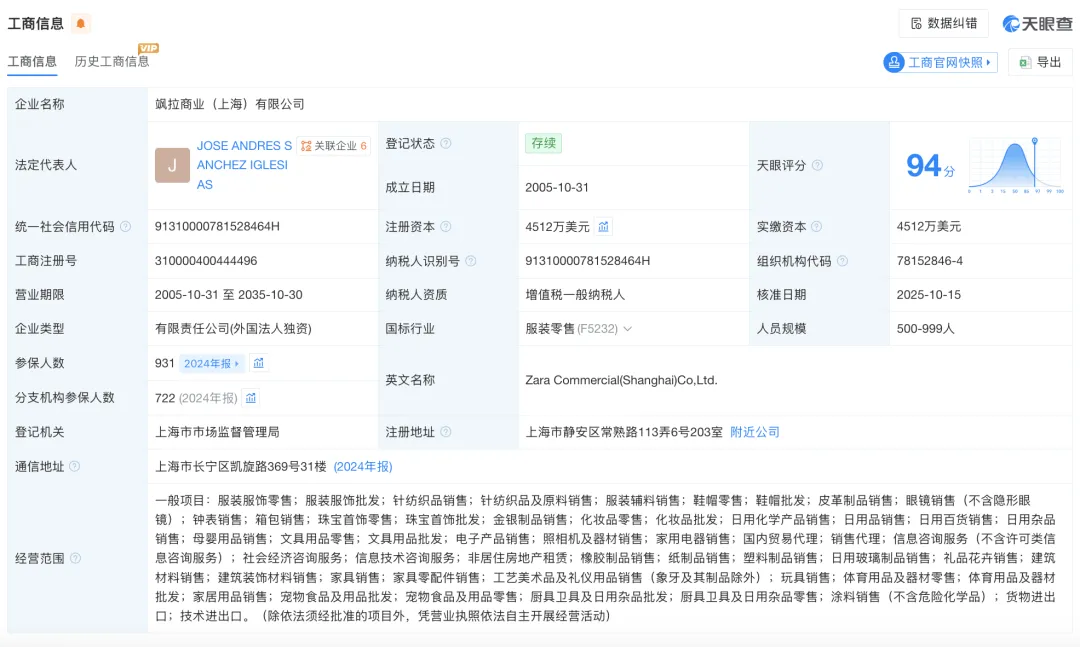
Task: Click organization code 78152846-4
Action: pyautogui.click(x=929, y=260)
